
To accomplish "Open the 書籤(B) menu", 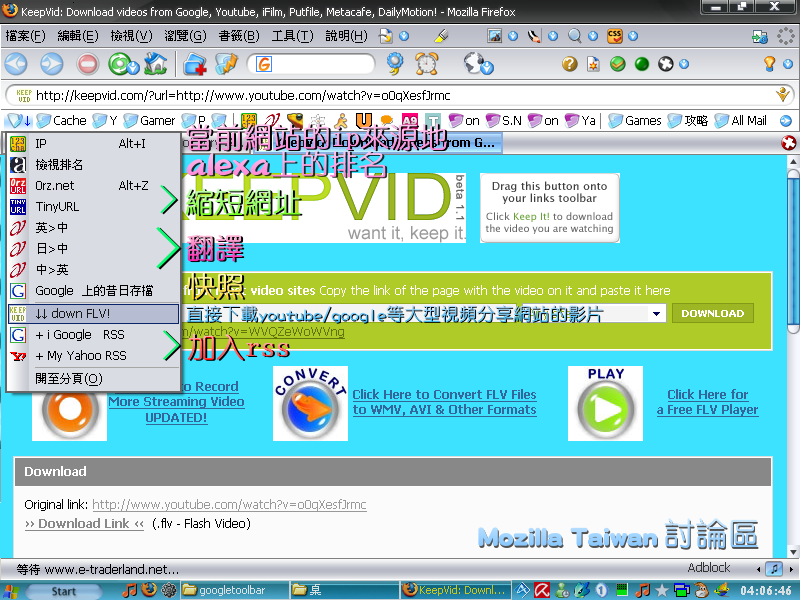I will coord(239,36).
